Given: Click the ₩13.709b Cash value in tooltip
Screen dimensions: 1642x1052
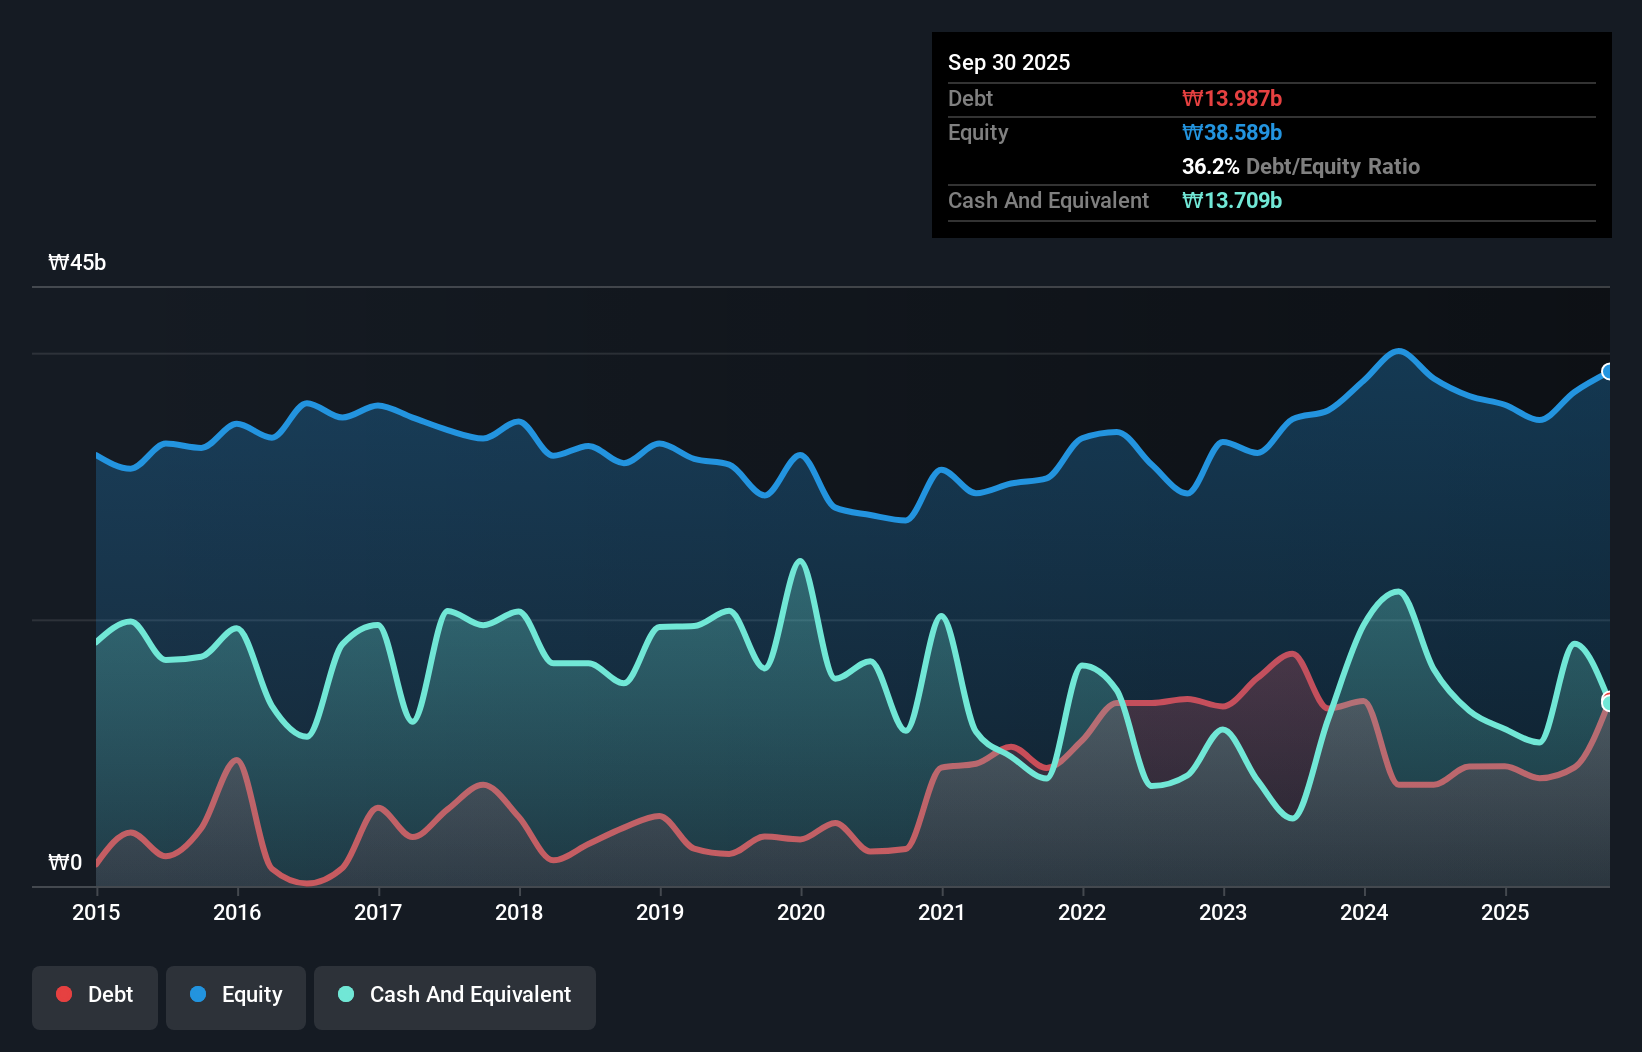Looking at the screenshot, I should click(x=1232, y=200).
